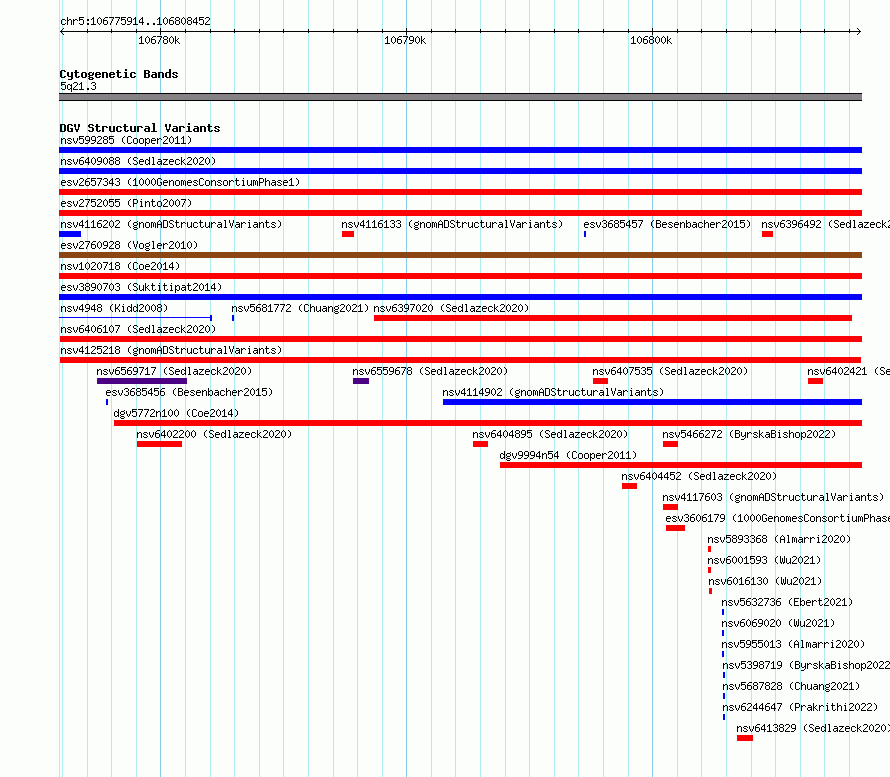Click the nsv5687828 (Chuang2021) label
Screen dimensions: 890x777
pos(791,686)
